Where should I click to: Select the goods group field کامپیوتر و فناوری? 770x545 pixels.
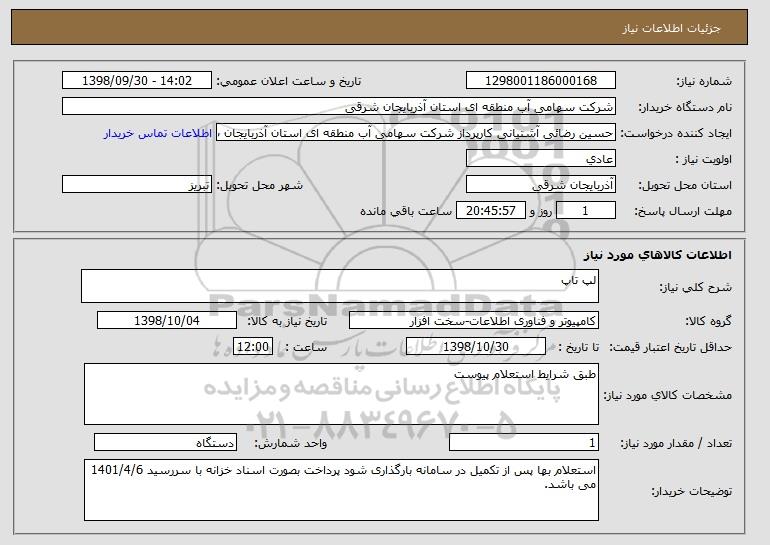[474, 321]
